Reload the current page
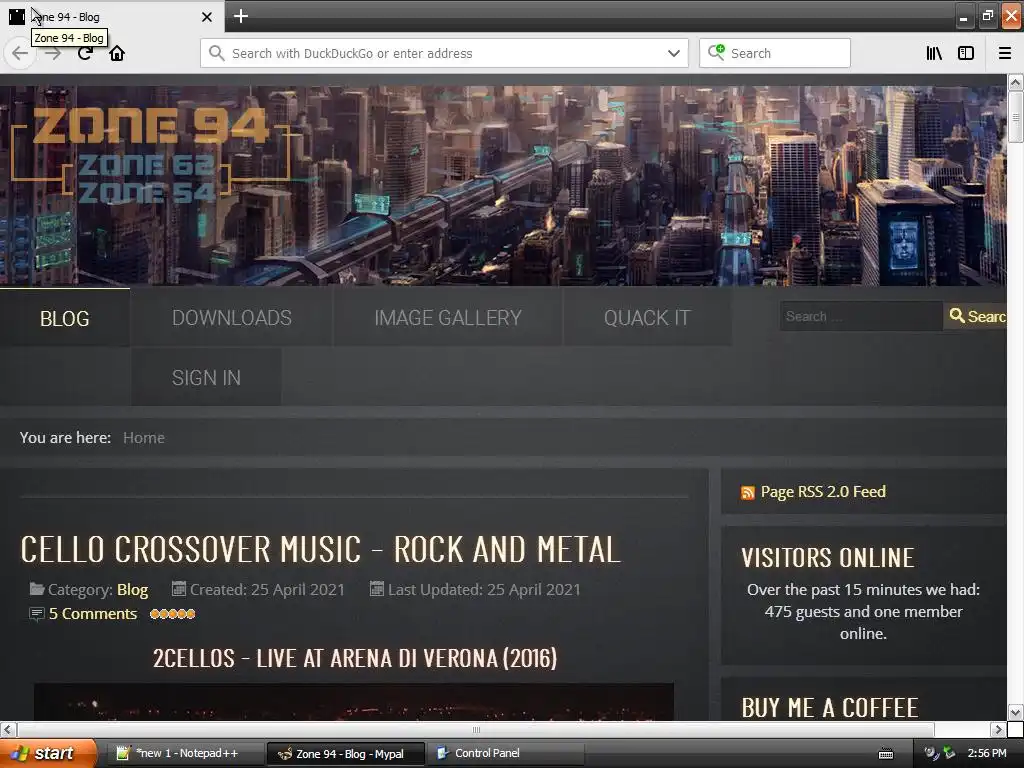The height and width of the screenshot is (768, 1024). (x=85, y=53)
